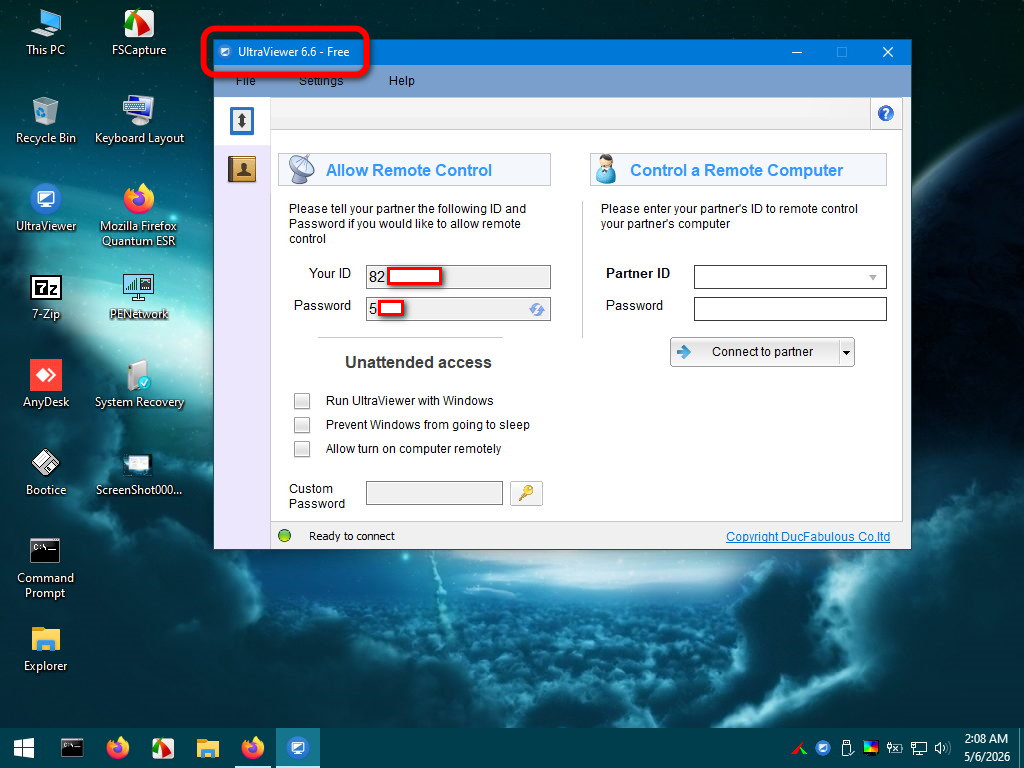1024x768 pixels.
Task: Expand the Partner ID dropdown arrow
Action: [872, 277]
